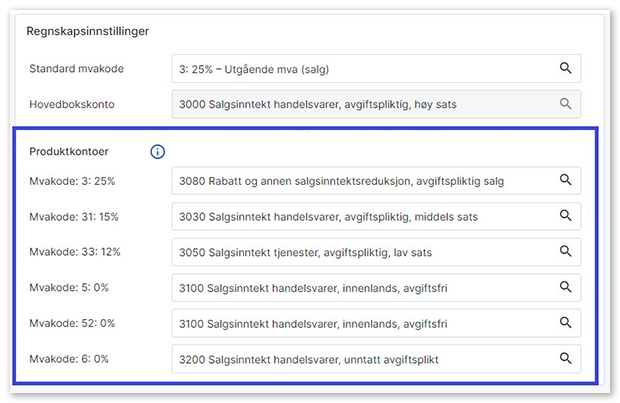
Task: Click search icon in Standard mvakode field
Action: 565,68
